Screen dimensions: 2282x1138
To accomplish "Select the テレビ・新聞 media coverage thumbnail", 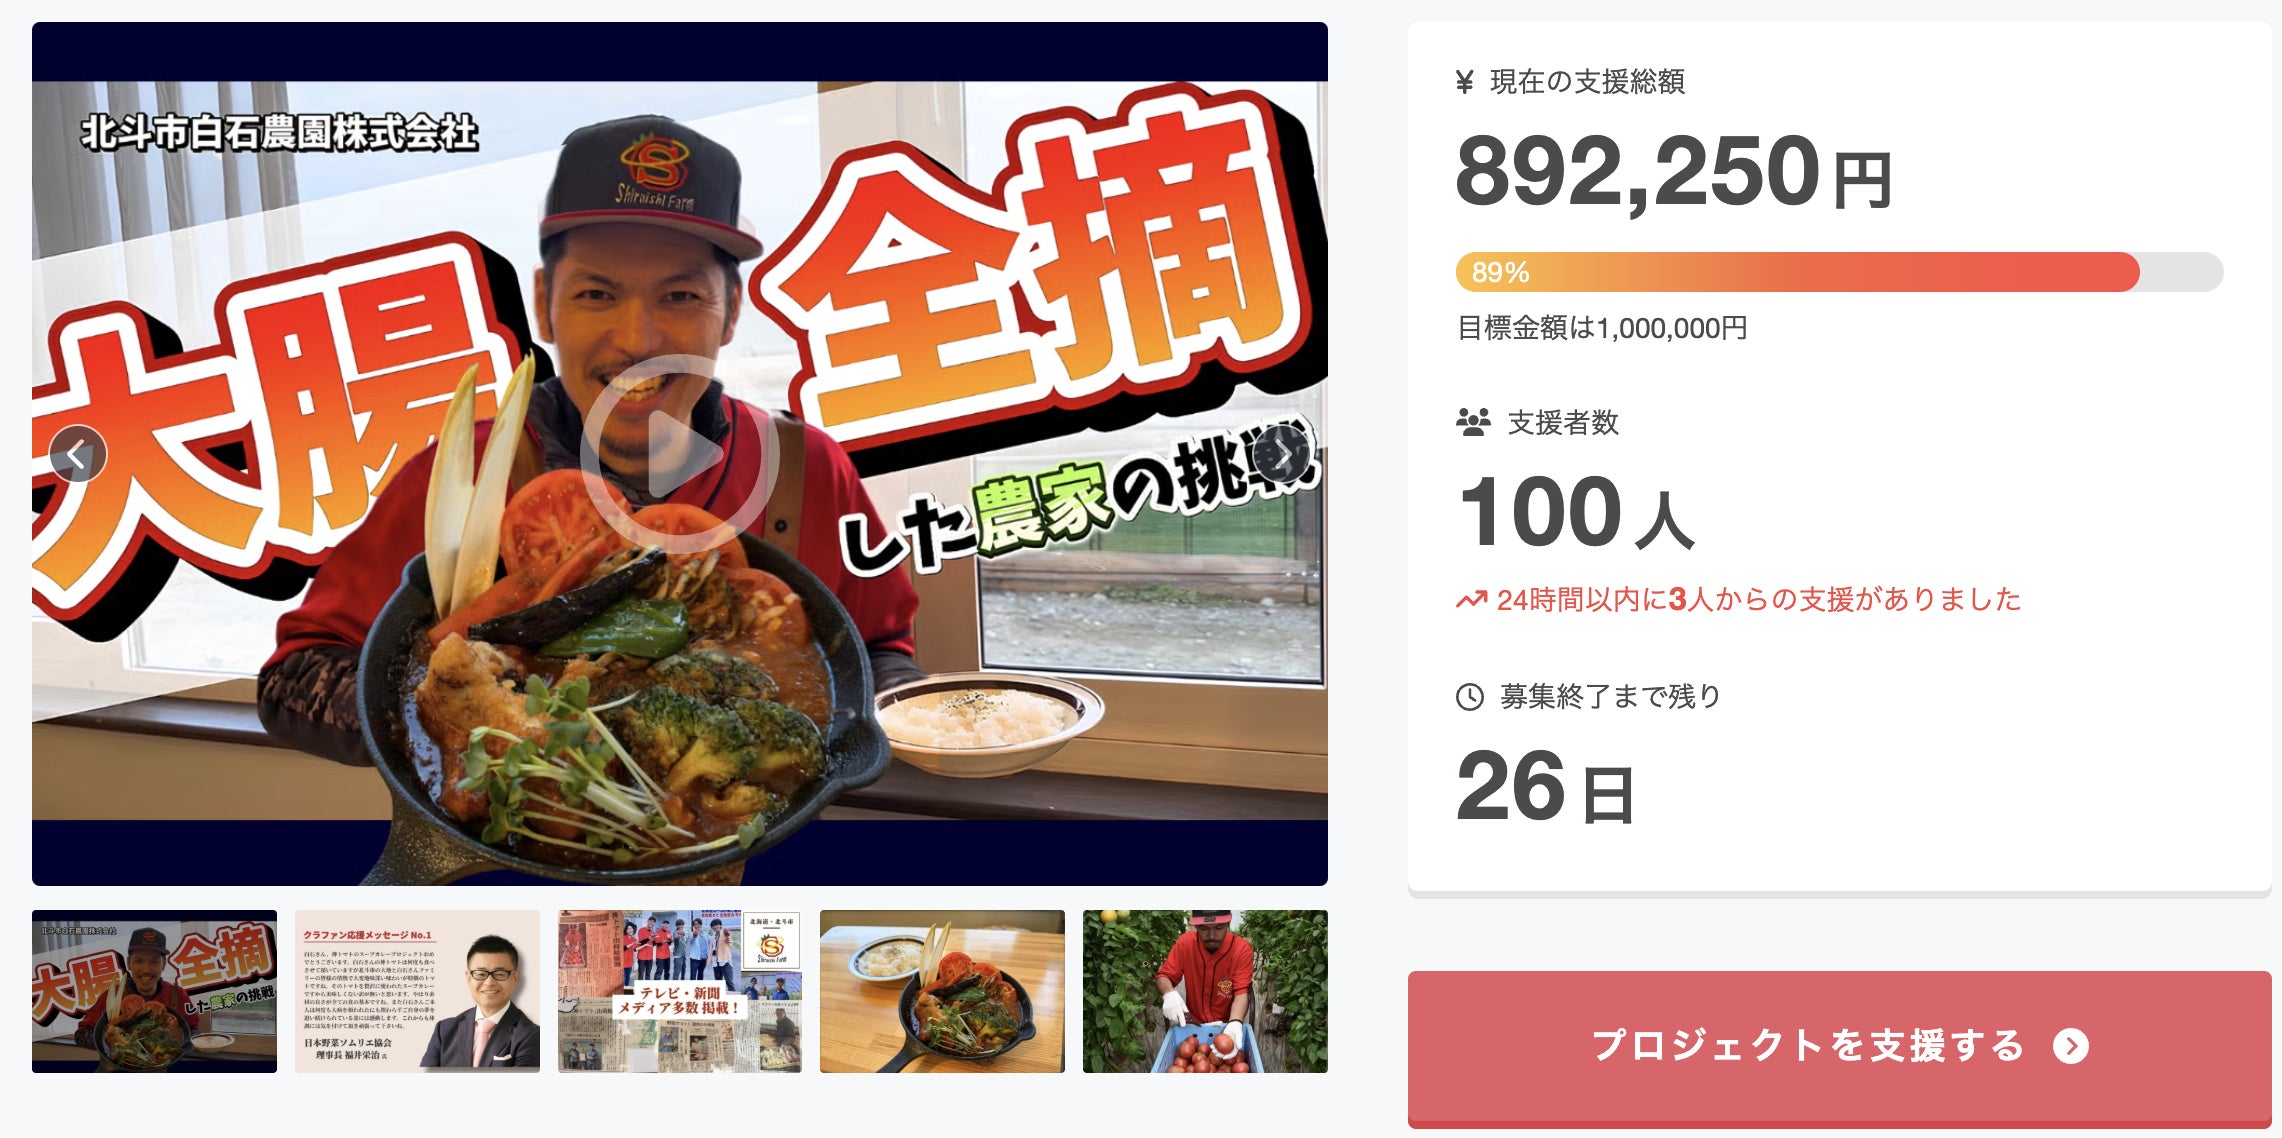I will coord(680,991).
